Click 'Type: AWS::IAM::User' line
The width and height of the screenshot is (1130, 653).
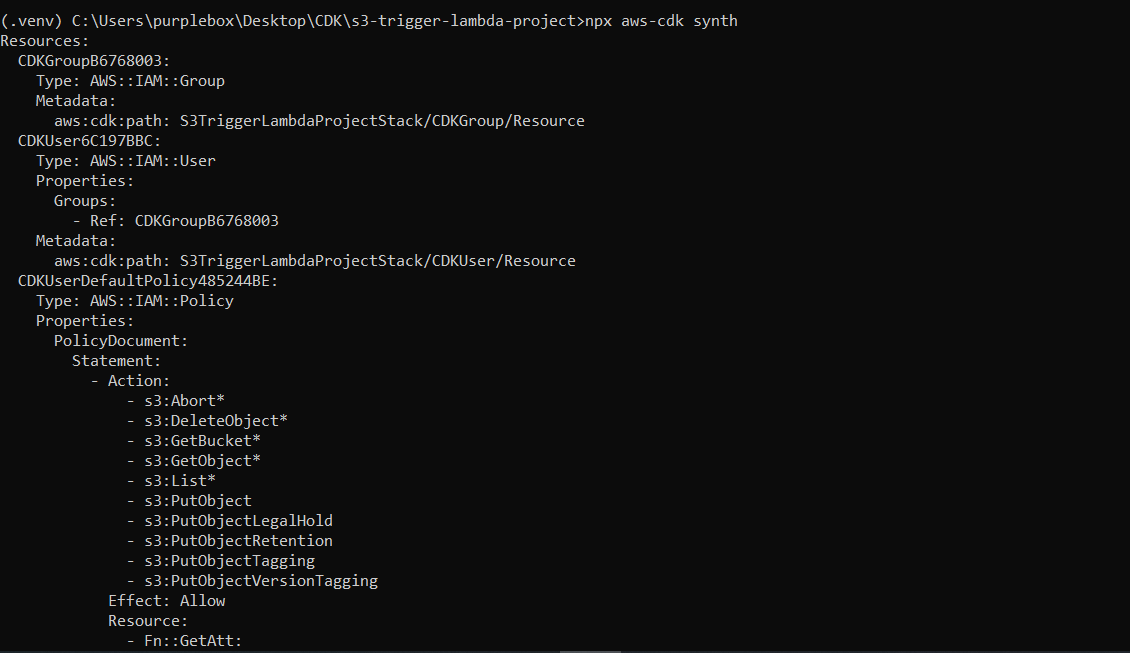(125, 161)
